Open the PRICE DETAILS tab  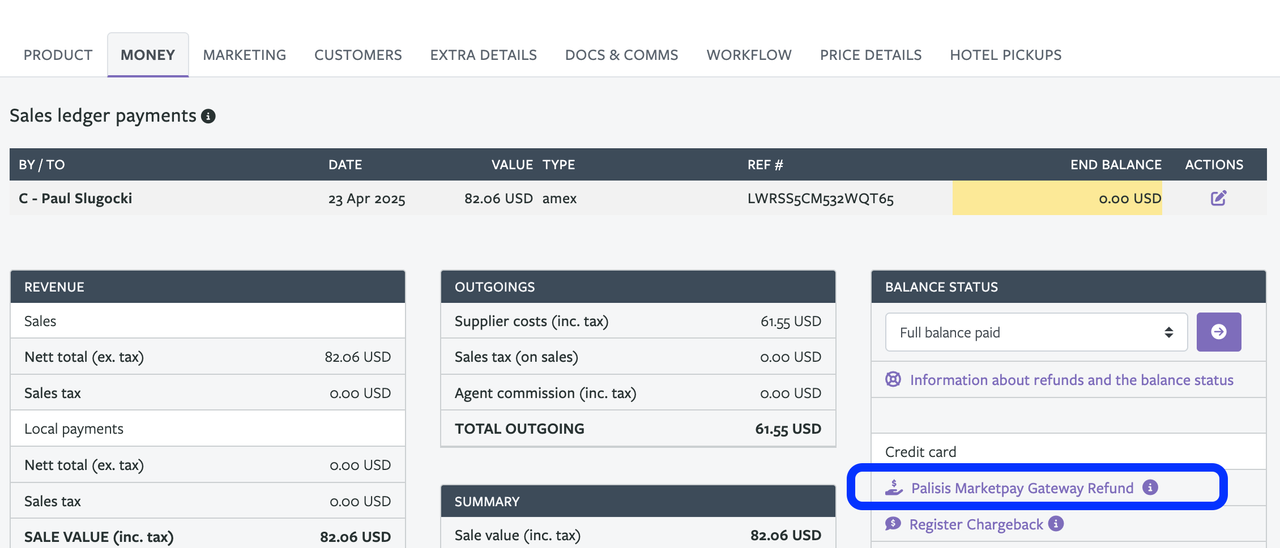(x=871, y=55)
